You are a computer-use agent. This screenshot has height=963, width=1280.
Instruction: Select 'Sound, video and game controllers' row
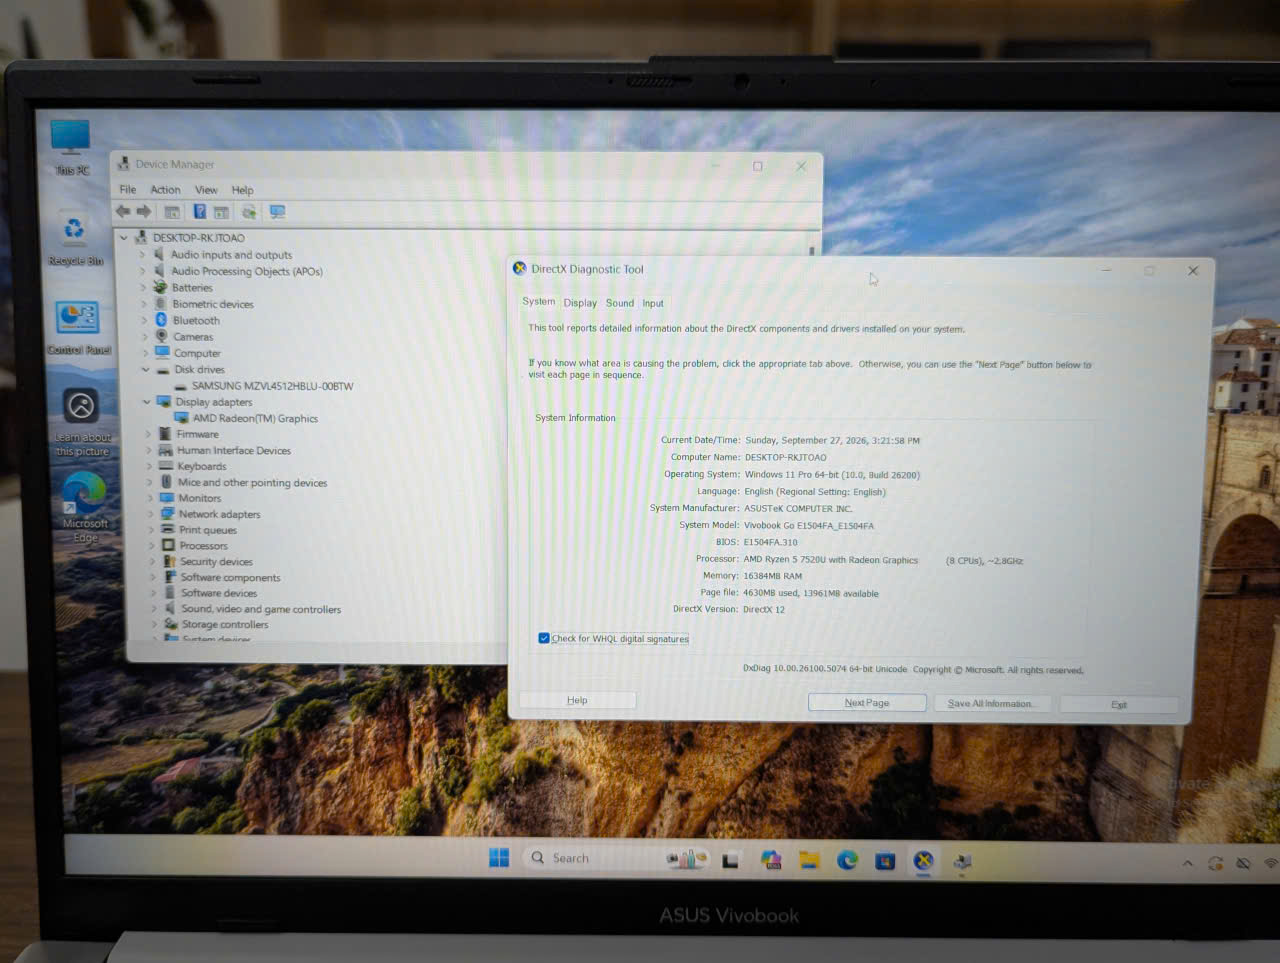[x=261, y=609]
